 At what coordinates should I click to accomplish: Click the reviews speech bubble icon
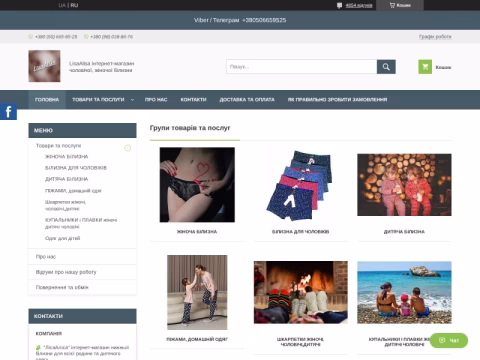pyautogui.click(x=339, y=5)
